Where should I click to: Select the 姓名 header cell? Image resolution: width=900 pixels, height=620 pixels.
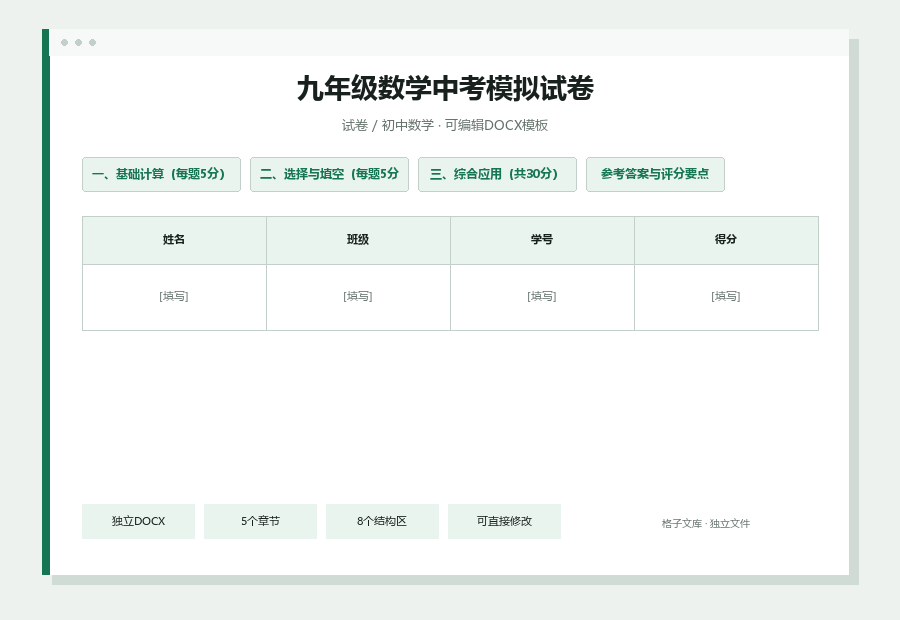coord(174,241)
